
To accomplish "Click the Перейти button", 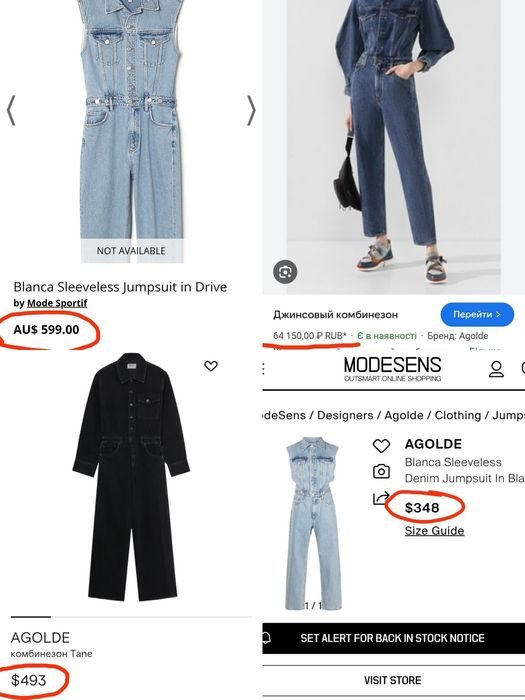I will pos(477,314).
